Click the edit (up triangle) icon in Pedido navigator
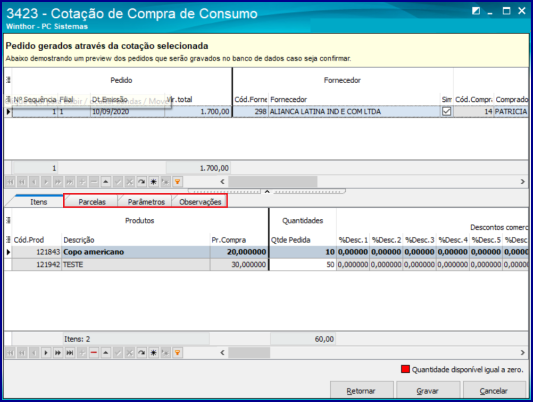Viewport: 533px width, 402px height. 106,182
